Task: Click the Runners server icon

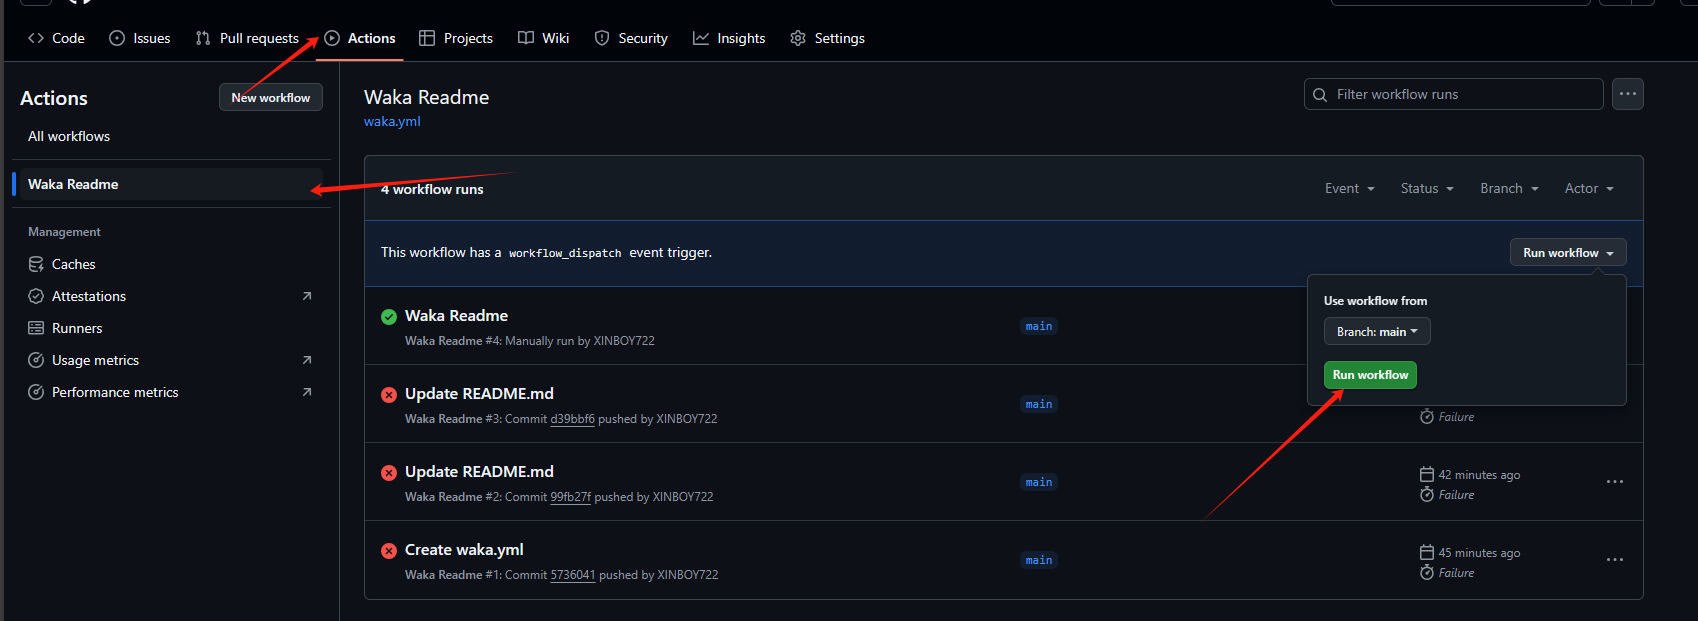Action: (x=36, y=328)
